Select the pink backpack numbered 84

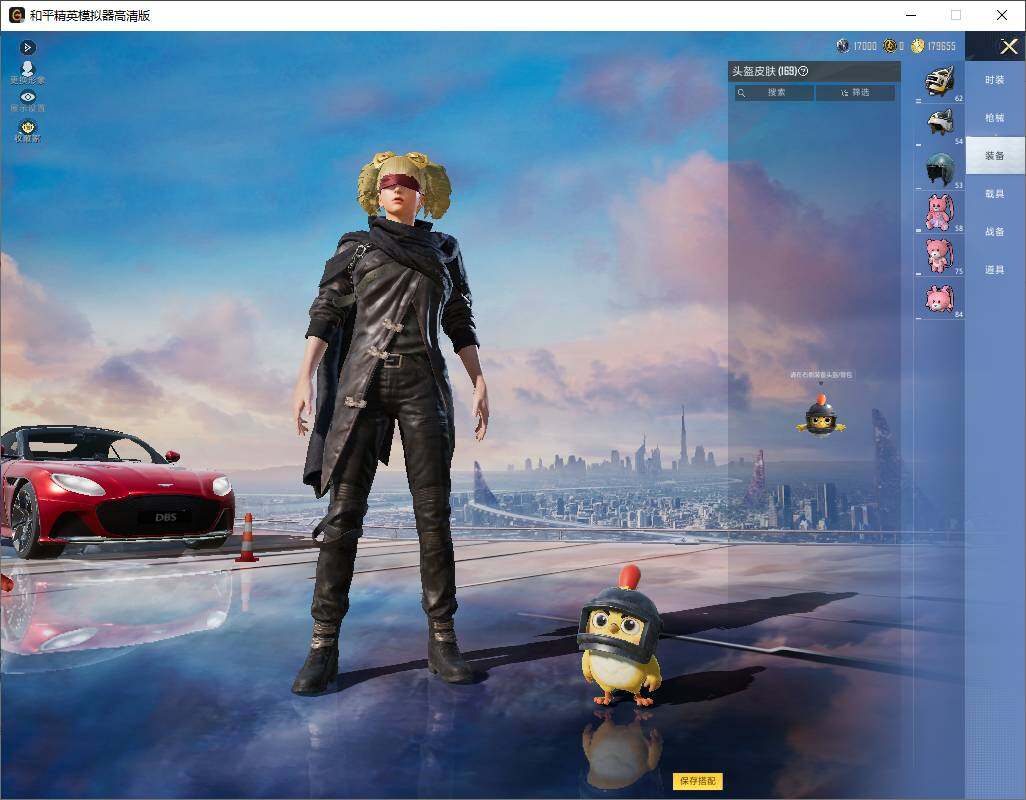point(940,298)
